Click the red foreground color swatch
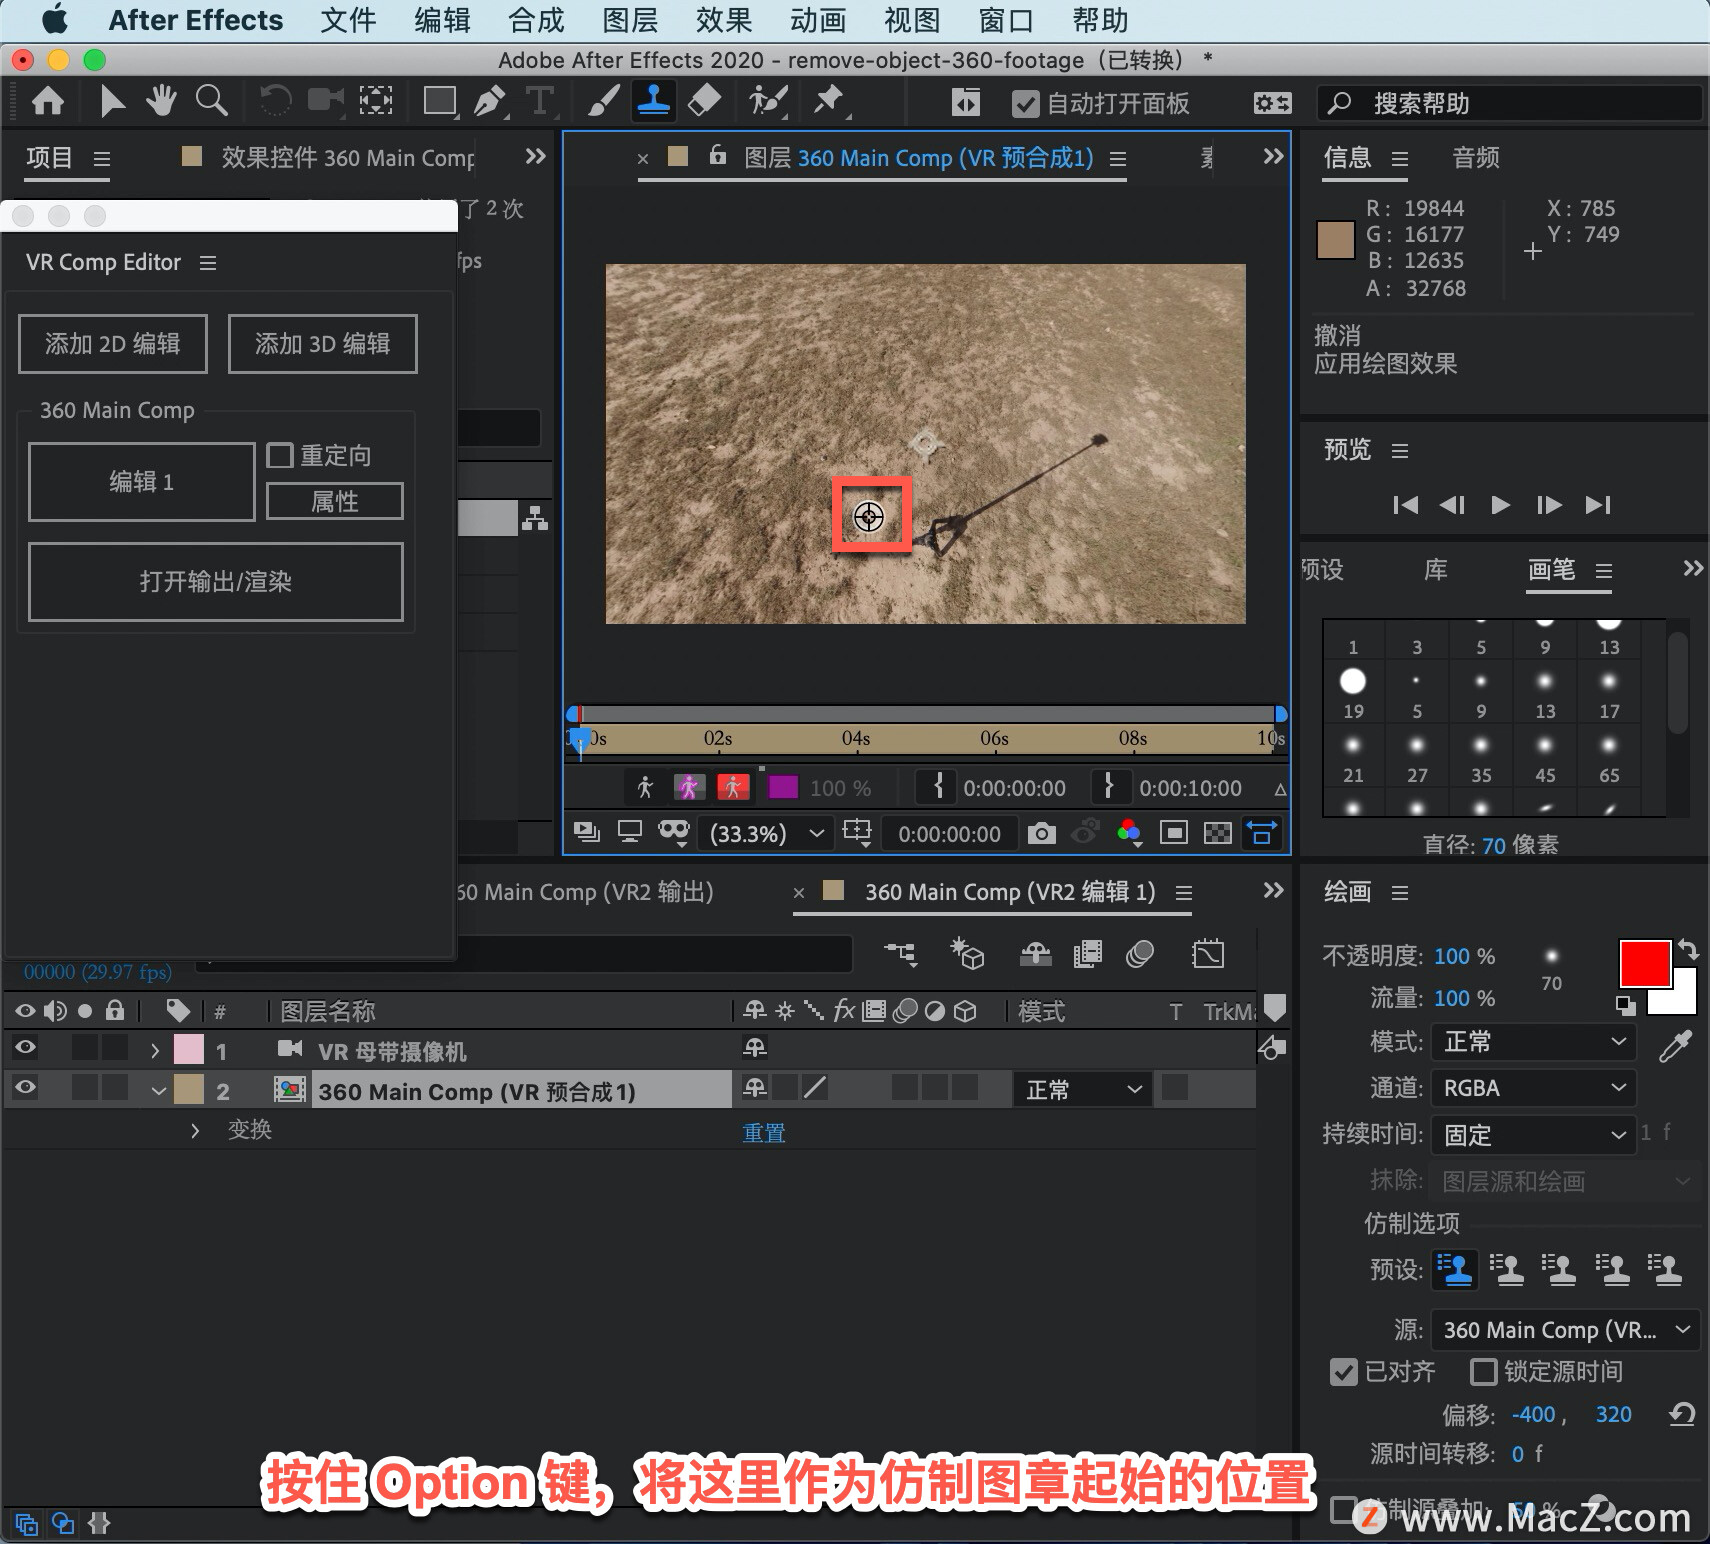The width and height of the screenshot is (1710, 1544). click(1645, 965)
